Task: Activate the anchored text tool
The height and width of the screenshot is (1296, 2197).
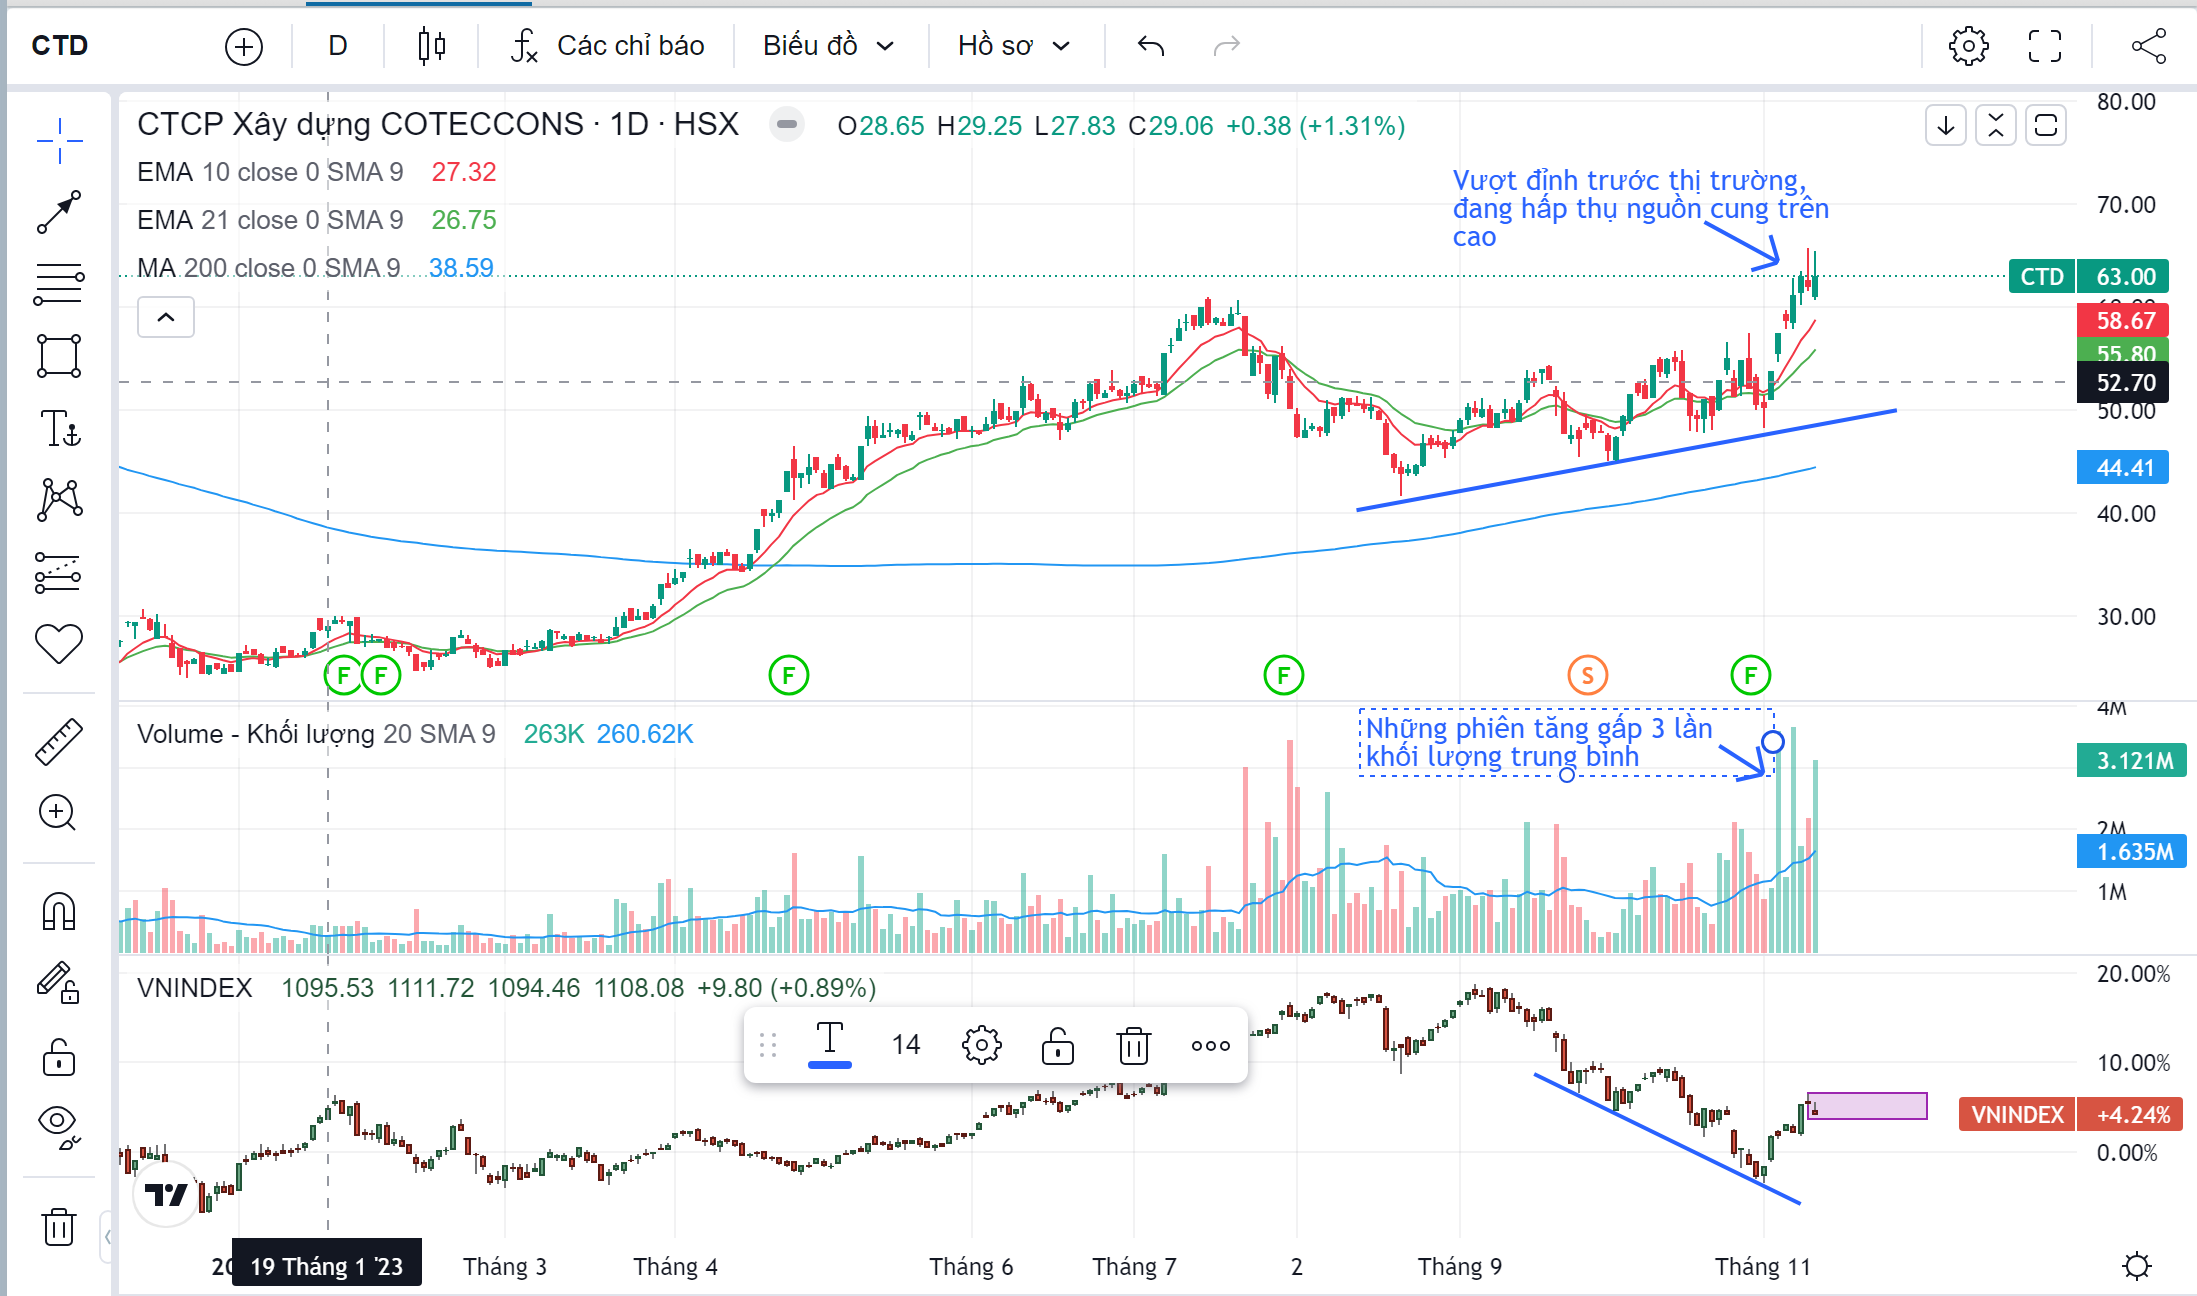Action: (x=58, y=428)
